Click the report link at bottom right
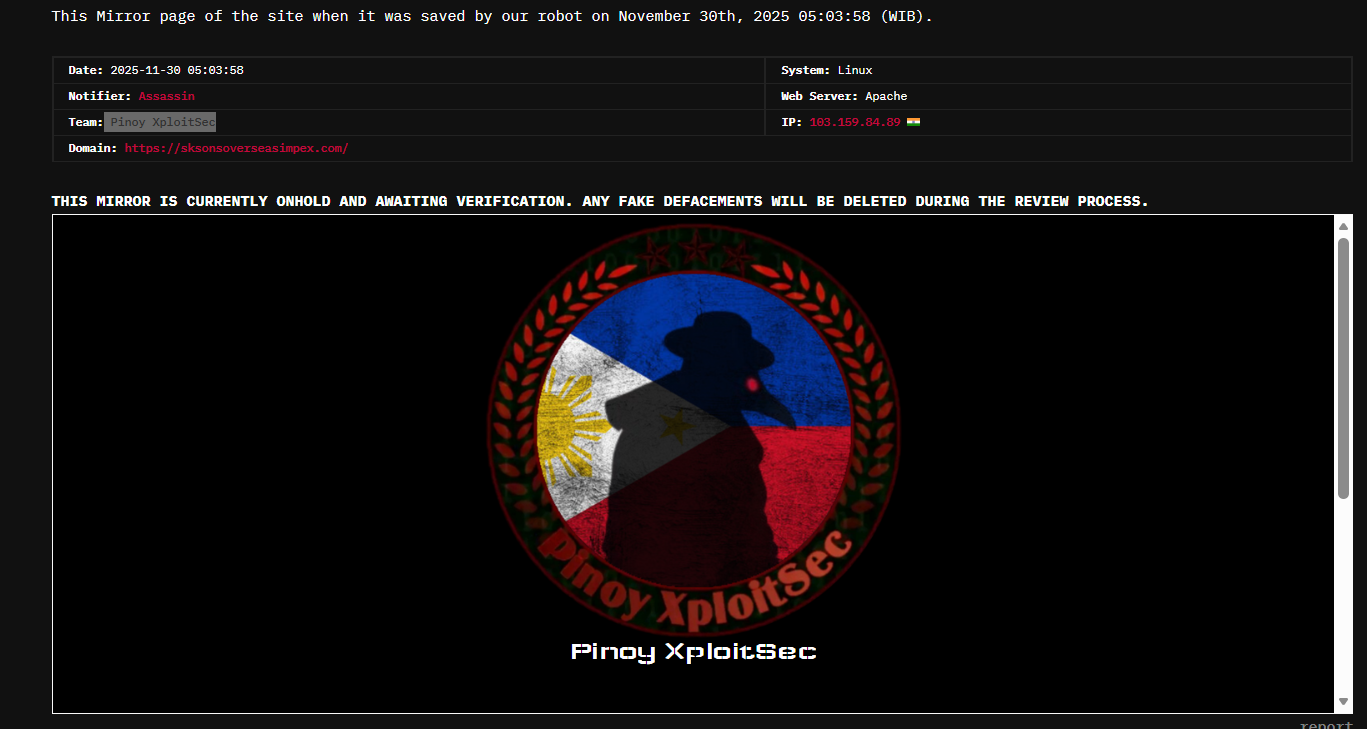This screenshot has height=729, width=1367. (1327, 723)
